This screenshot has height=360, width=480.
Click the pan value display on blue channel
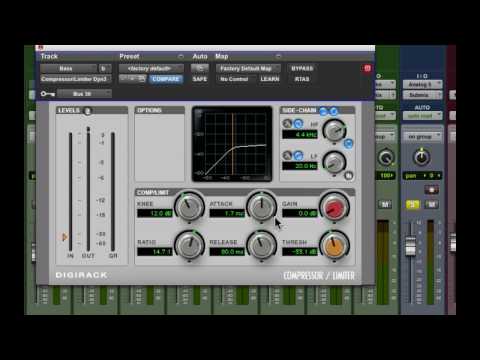(422, 175)
